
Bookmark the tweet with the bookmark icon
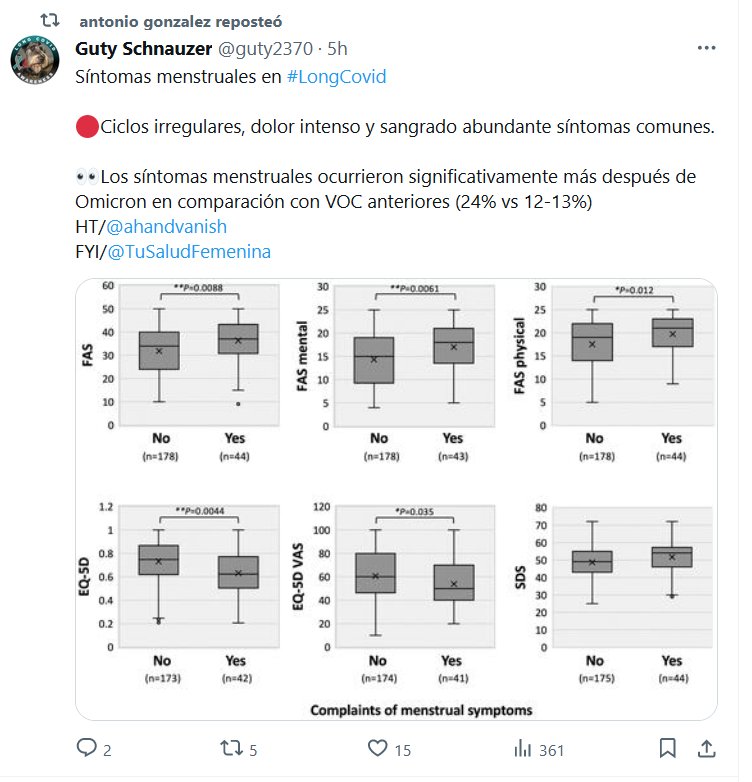coord(668,747)
